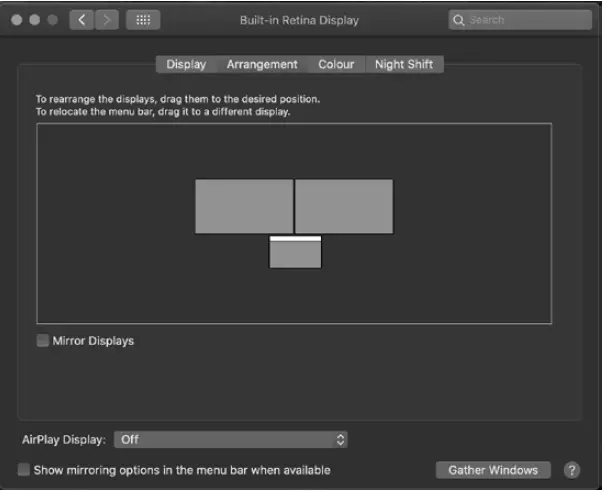Click the Gather Windows button

pyautogui.click(x=493, y=470)
